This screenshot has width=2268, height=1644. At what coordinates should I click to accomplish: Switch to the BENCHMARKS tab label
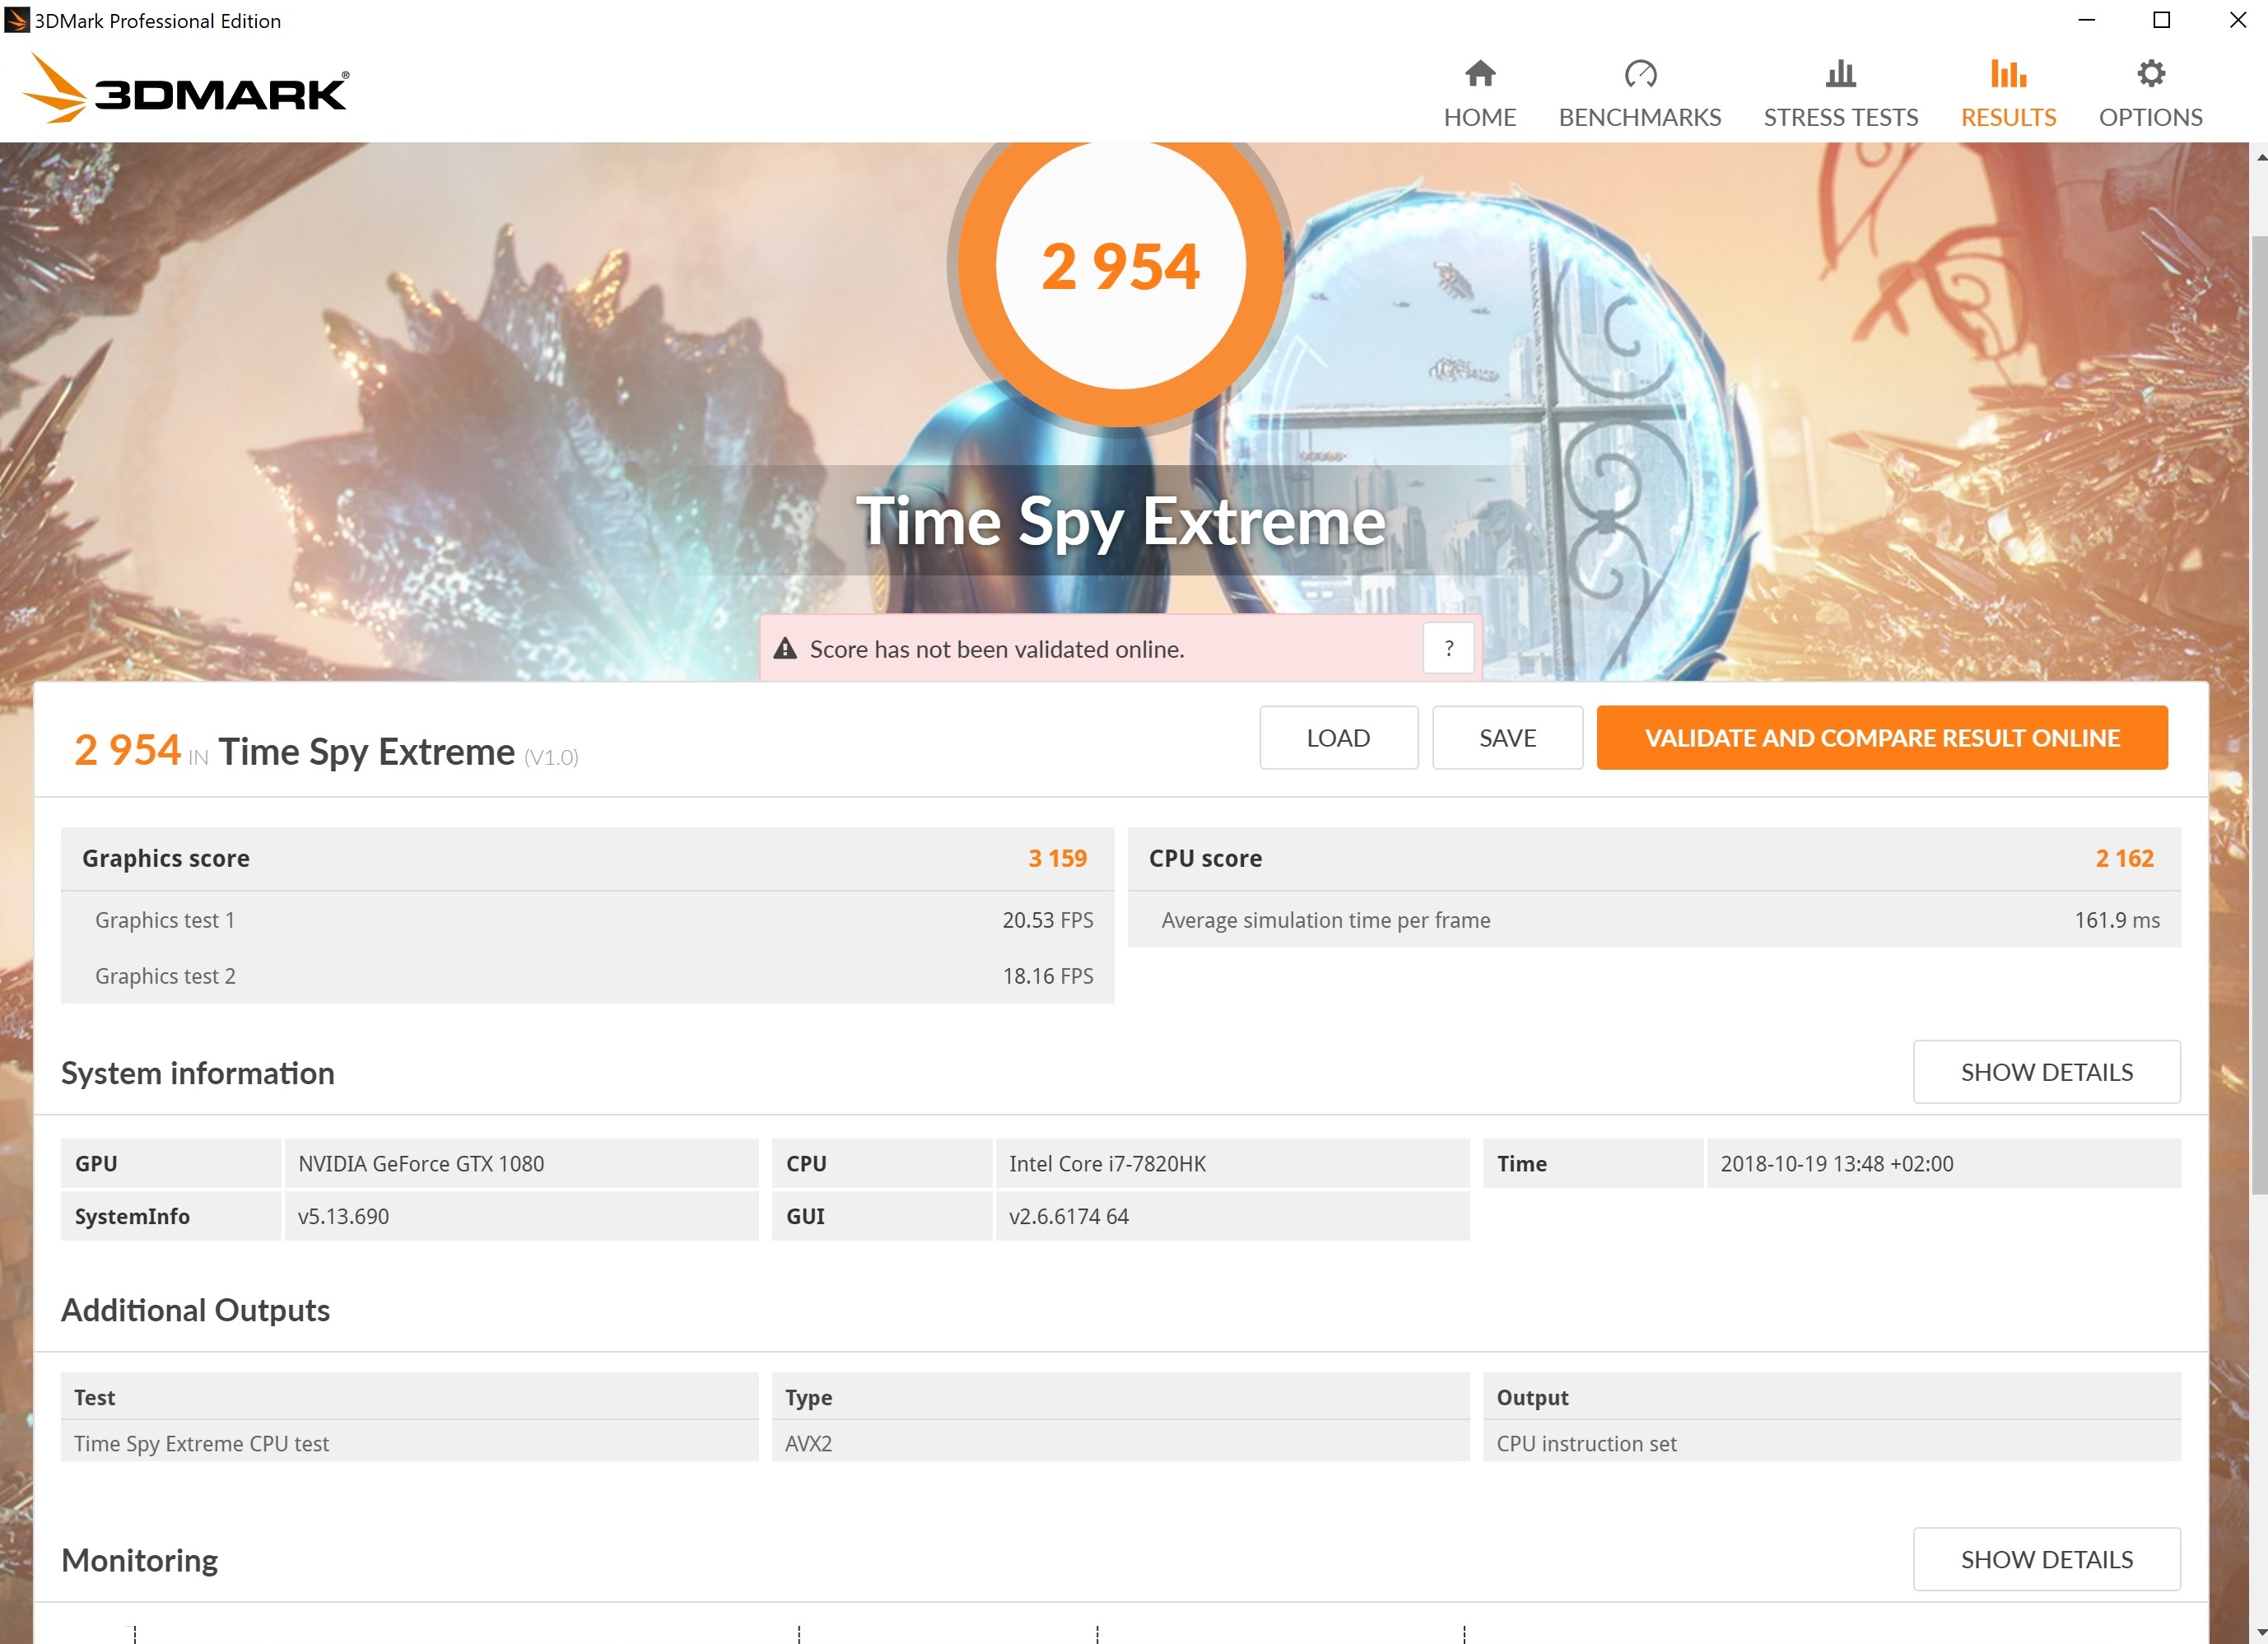(x=1640, y=118)
